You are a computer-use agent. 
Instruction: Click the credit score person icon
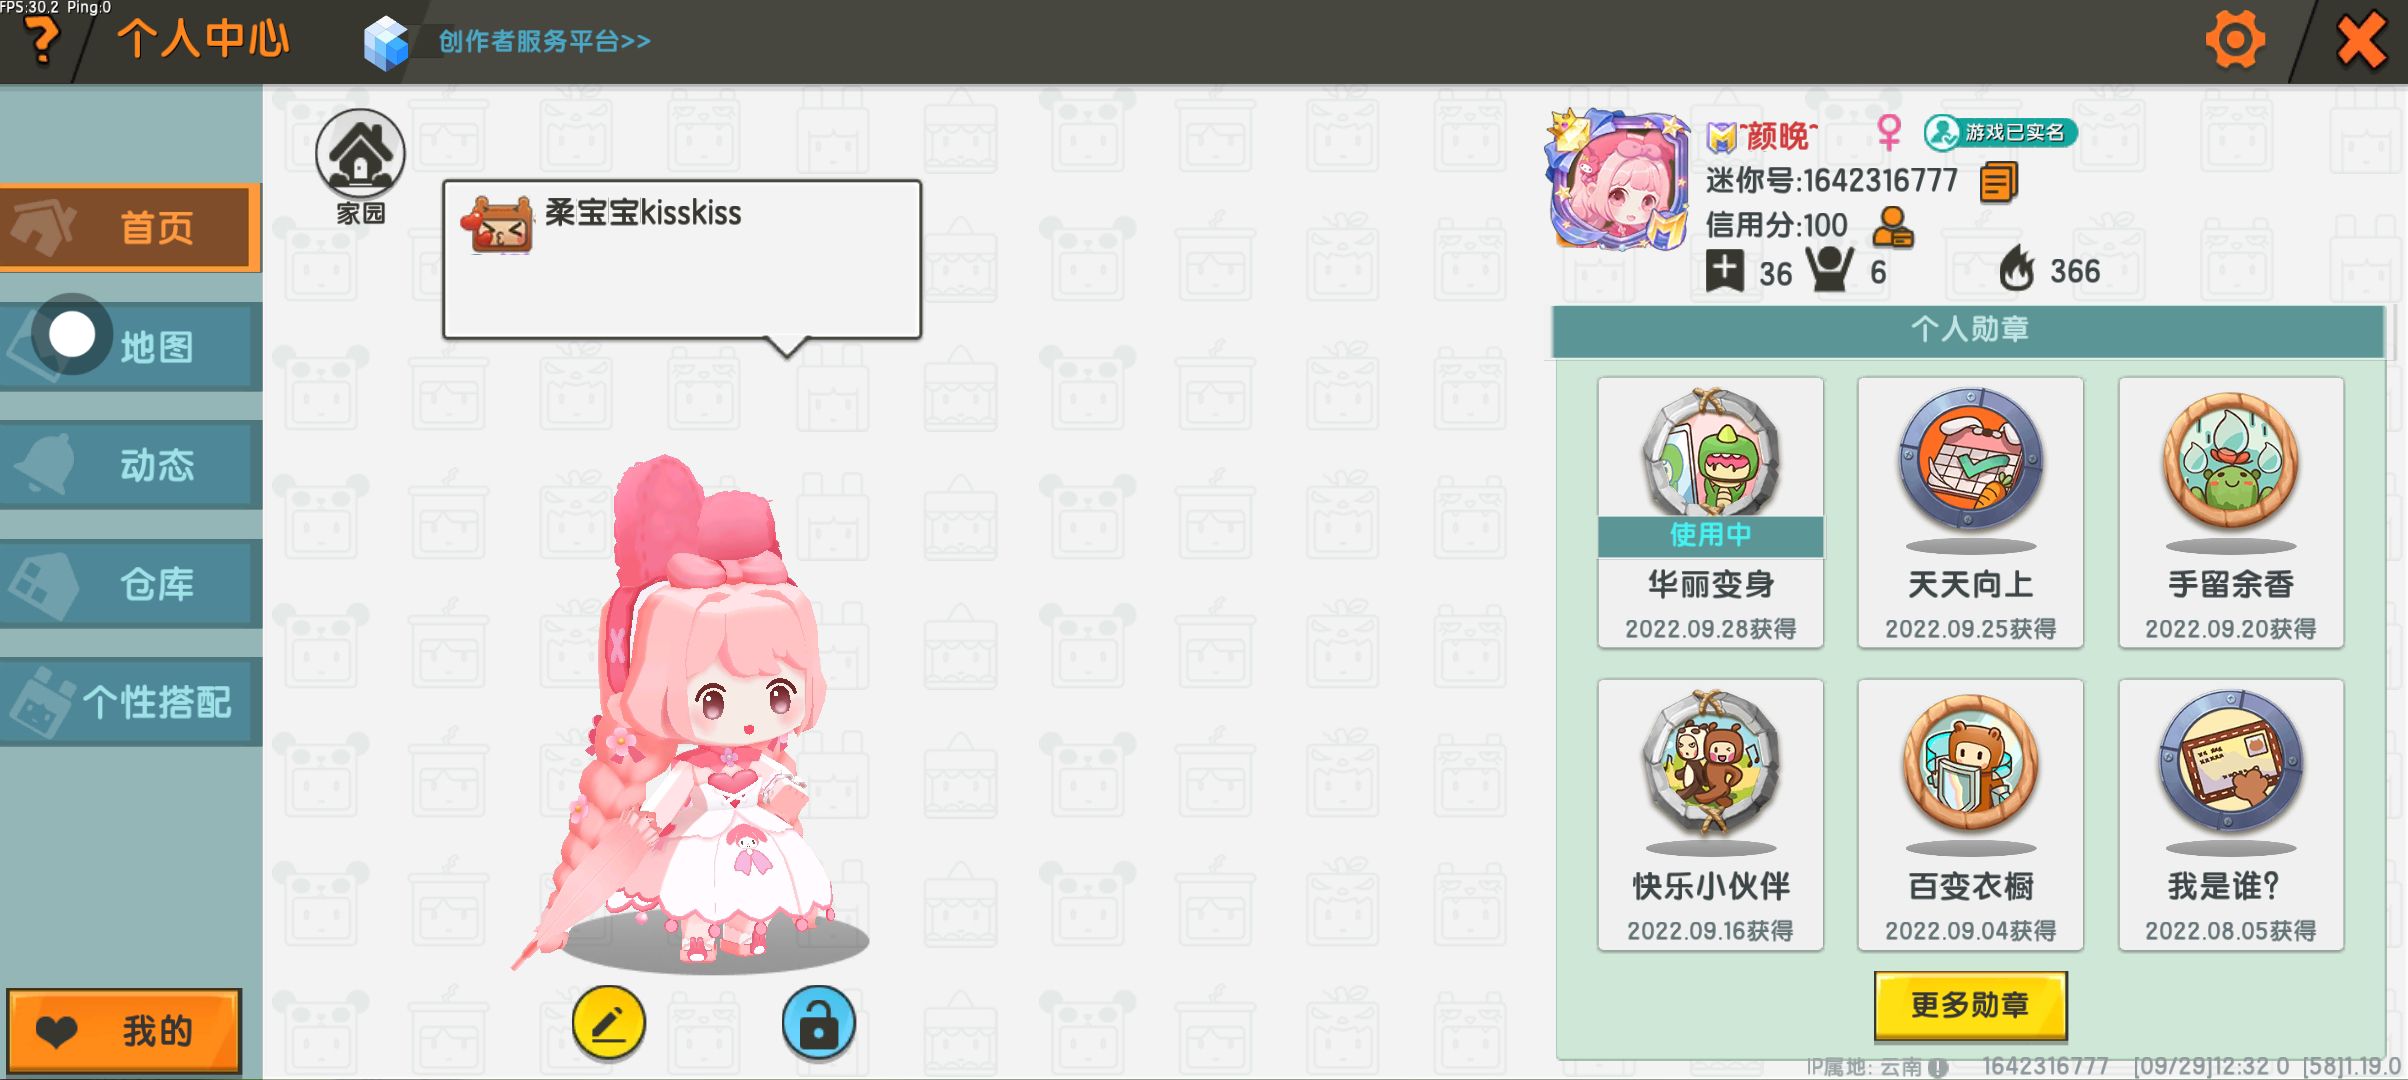(1892, 227)
